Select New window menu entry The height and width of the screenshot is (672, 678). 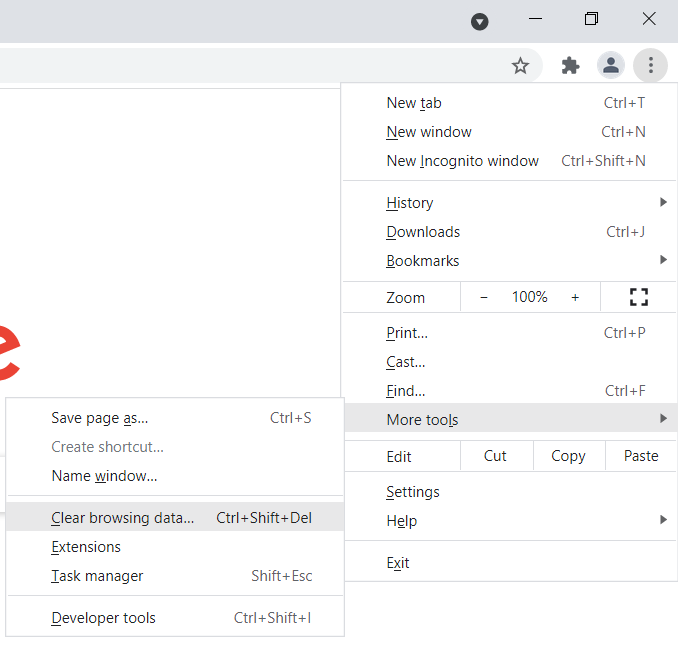510,132
